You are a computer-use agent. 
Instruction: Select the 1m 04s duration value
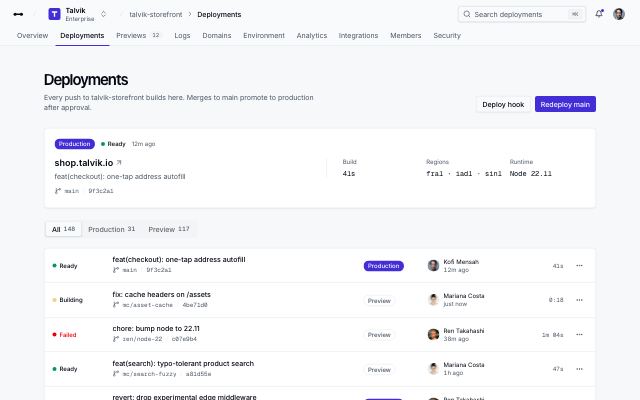point(552,335)
